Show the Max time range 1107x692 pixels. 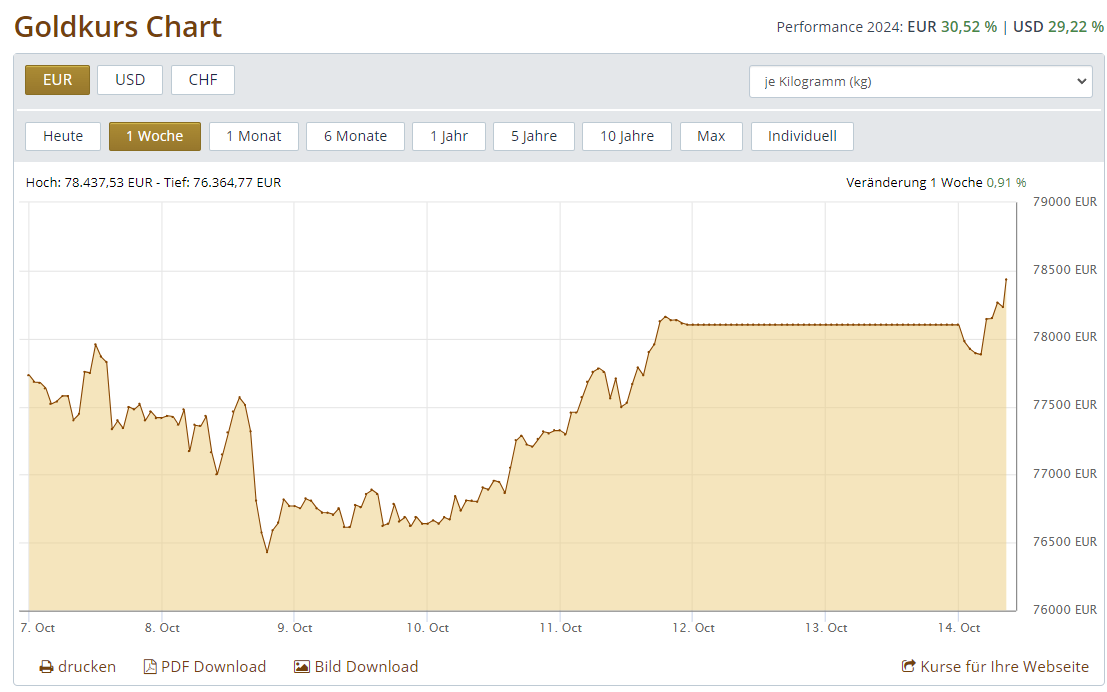click(x=711, y=136)
